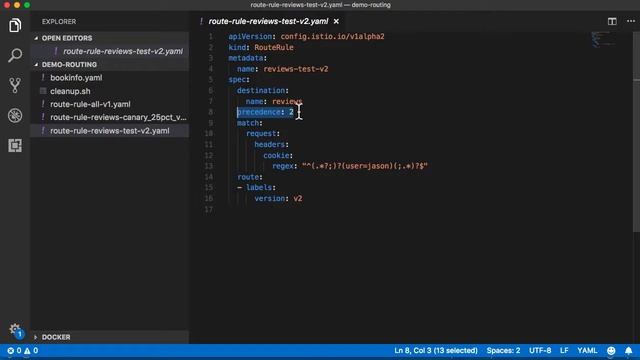Viewport: 640px width, 360px height.
Task: Click the EXPLORER panel title
Action: click(x=59, y=22)
